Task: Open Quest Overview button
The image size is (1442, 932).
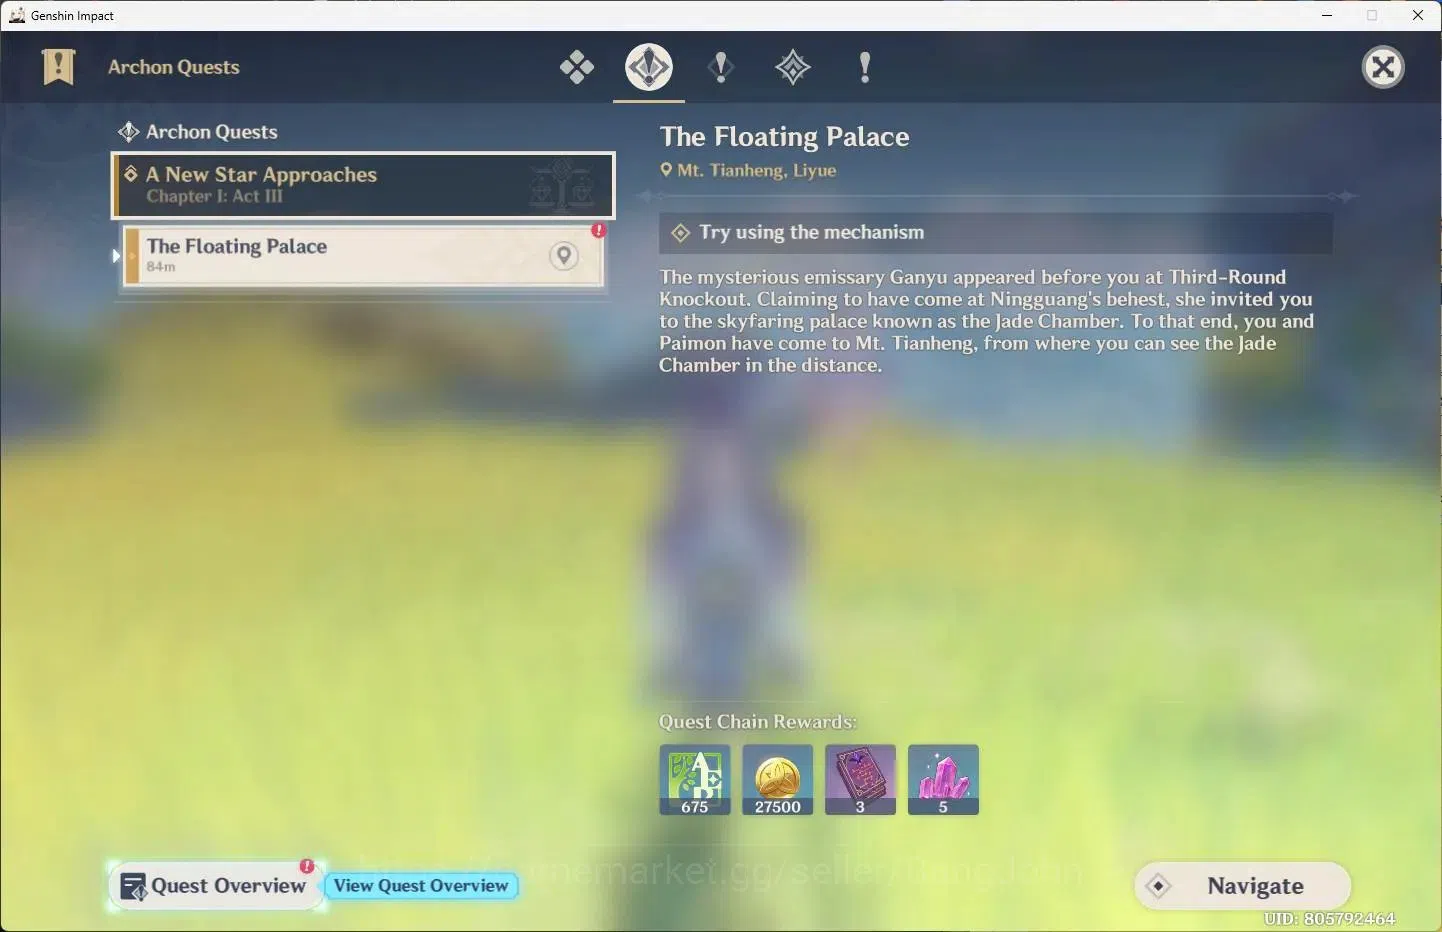Action: tap(216, 886)
